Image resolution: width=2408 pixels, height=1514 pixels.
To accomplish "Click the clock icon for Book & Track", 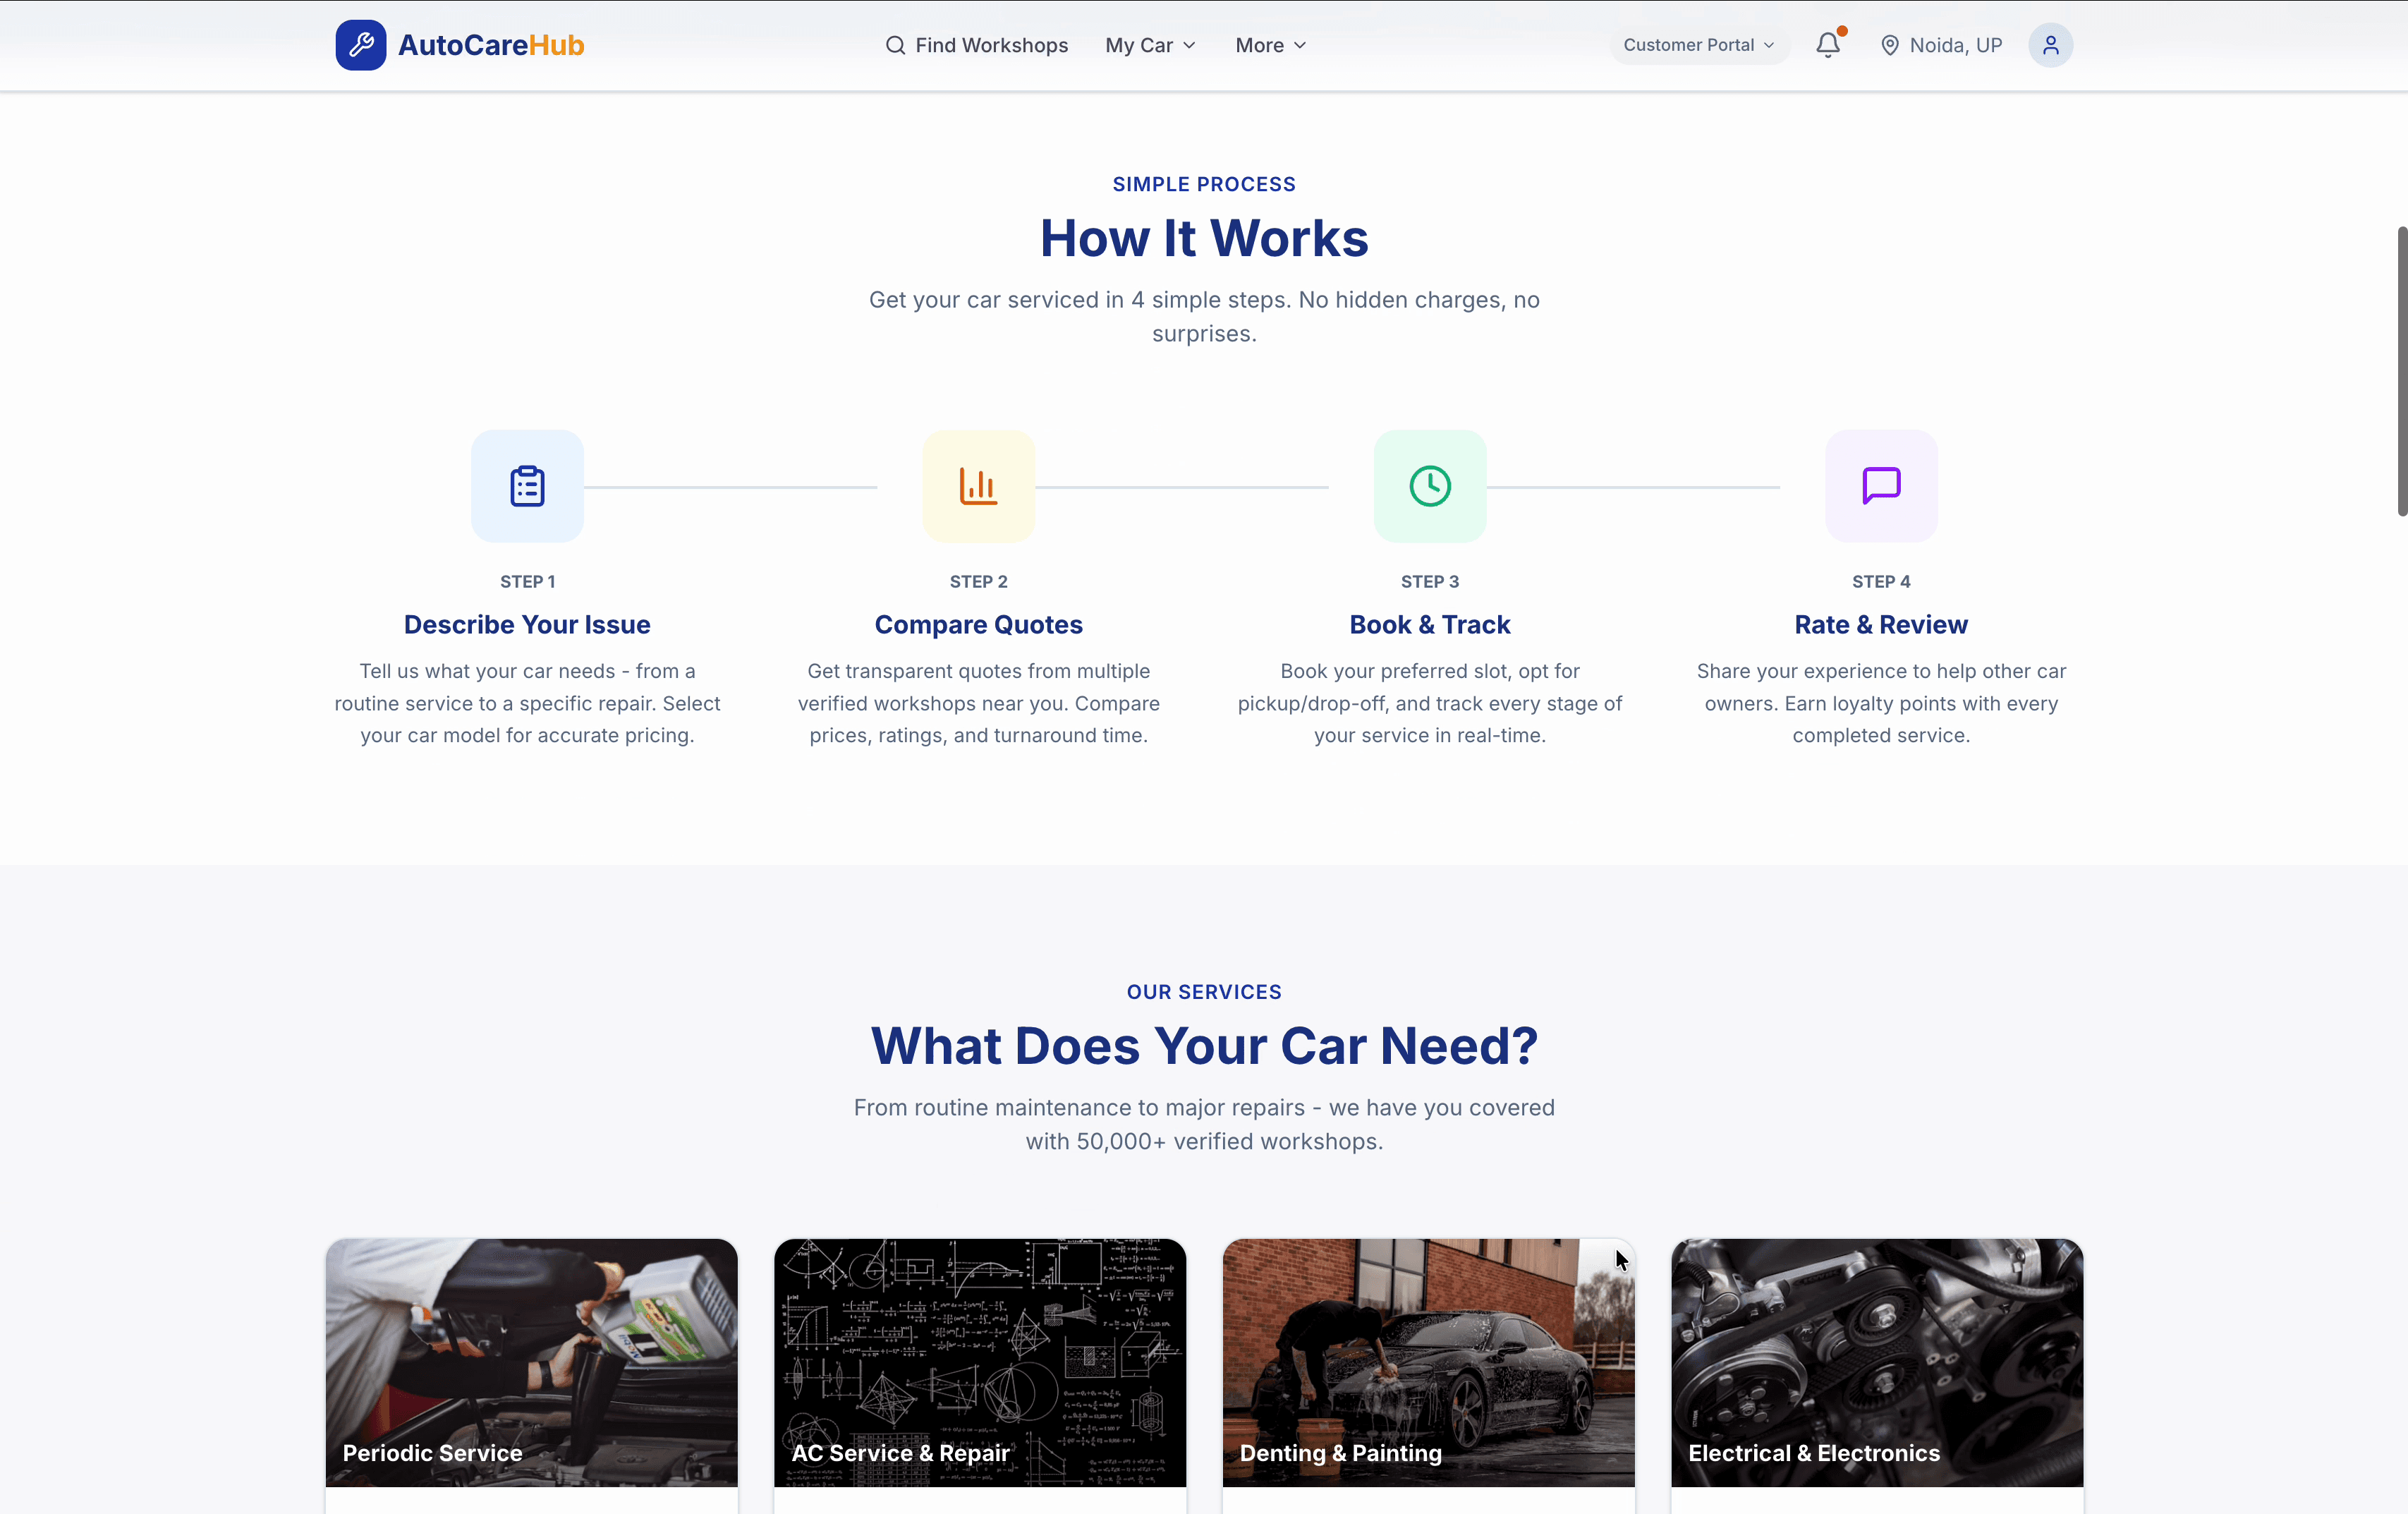I will point(1429,486).
